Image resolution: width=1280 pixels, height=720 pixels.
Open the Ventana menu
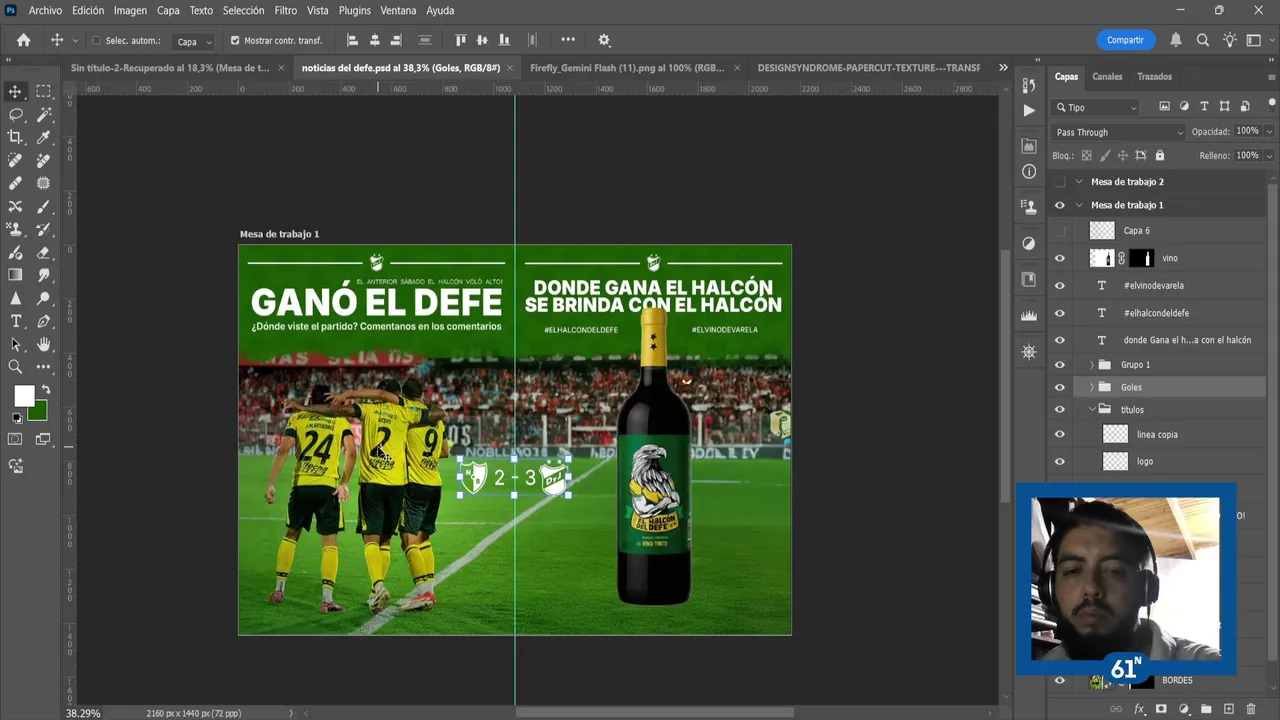pyautogui.click(x=398, y=10)
